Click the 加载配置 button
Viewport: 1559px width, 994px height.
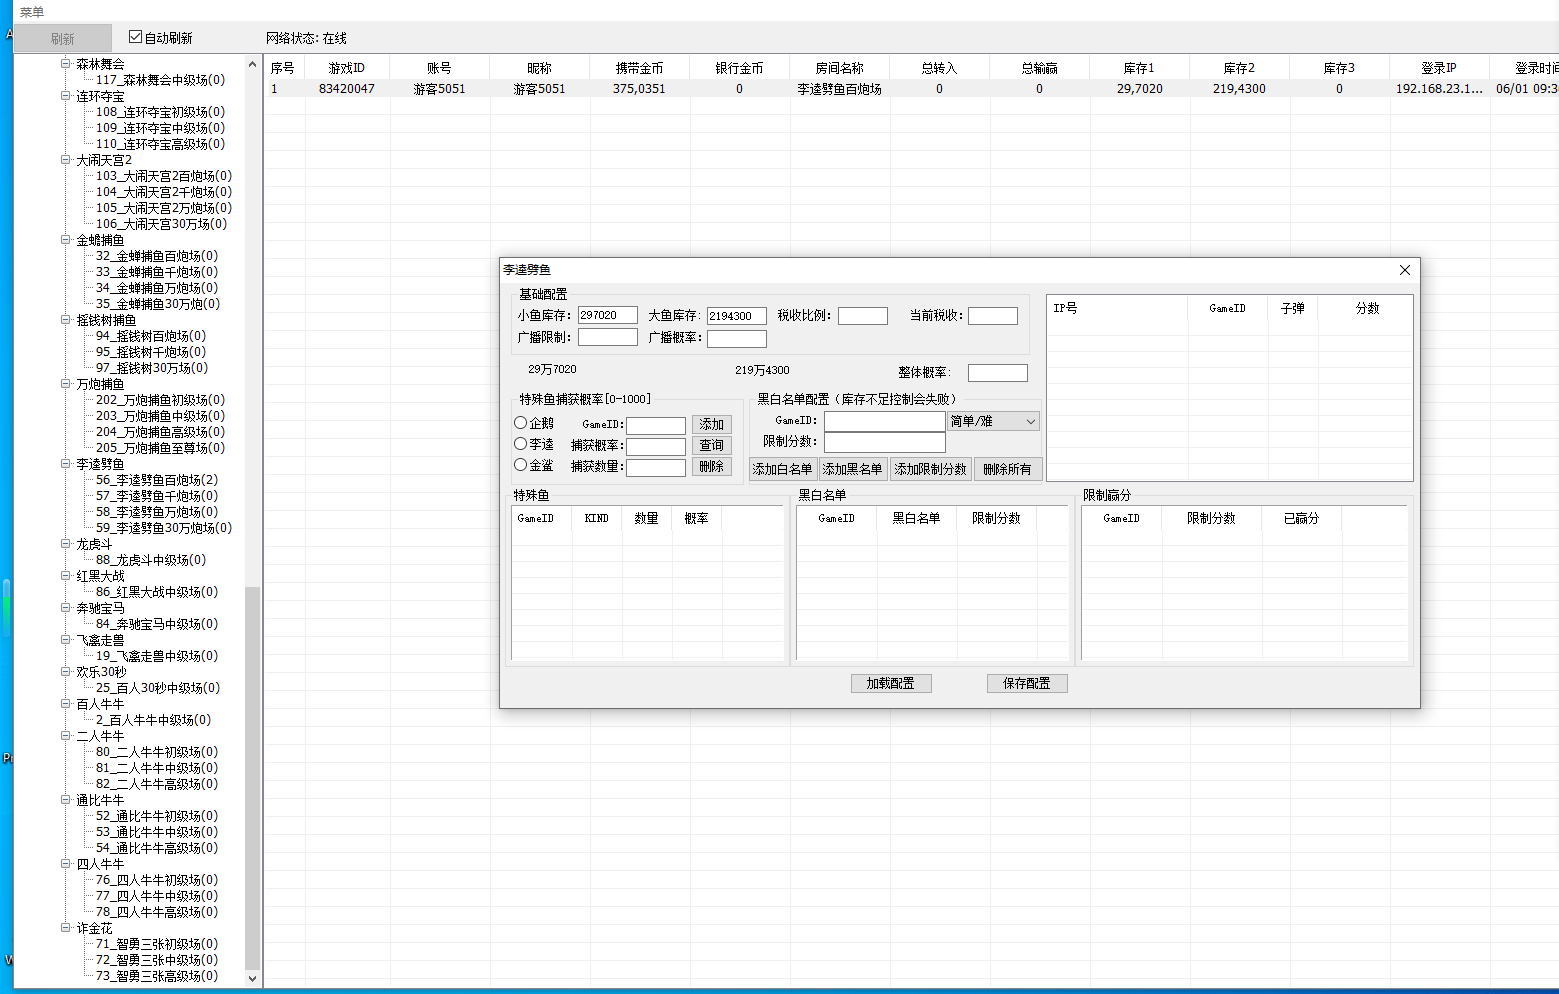(891, 683)
